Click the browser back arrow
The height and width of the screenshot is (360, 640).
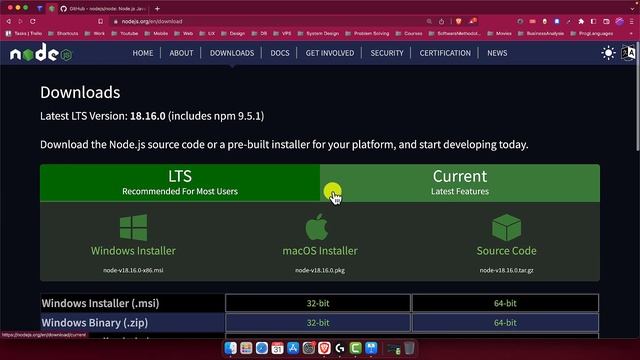9,21
